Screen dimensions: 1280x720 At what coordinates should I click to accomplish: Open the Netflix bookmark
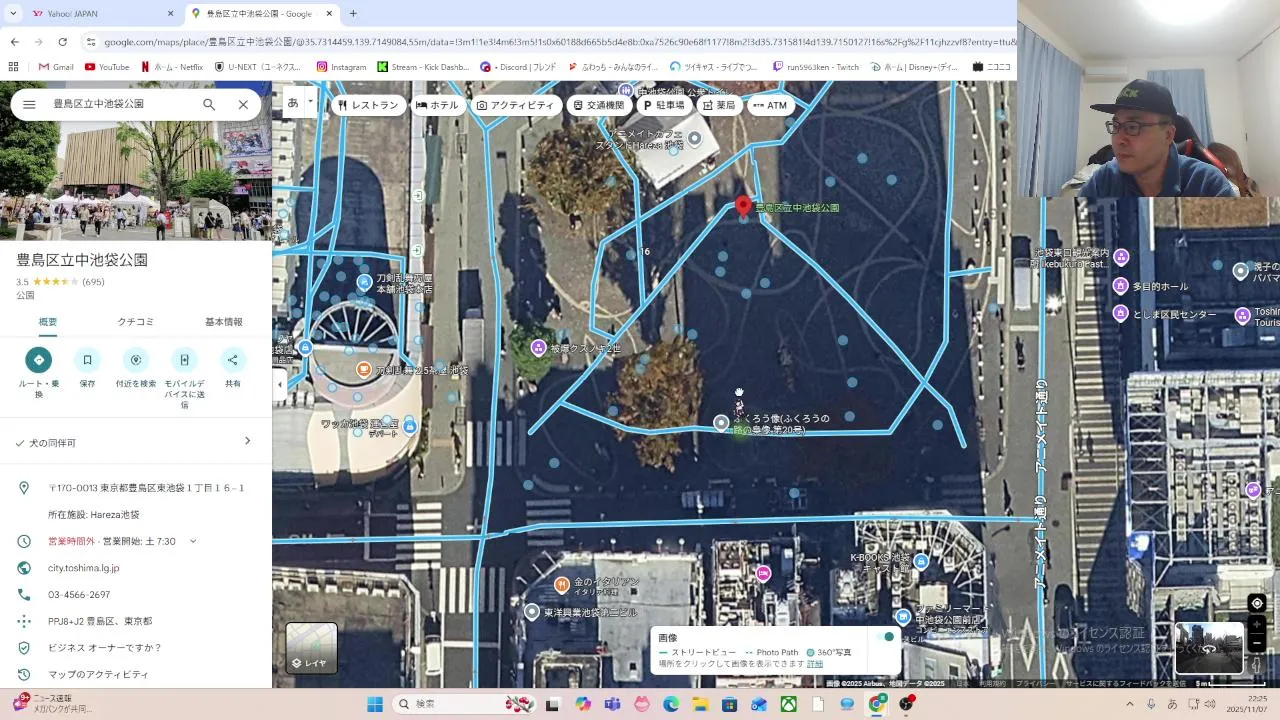pyautogui.click(x=172, y=67)
